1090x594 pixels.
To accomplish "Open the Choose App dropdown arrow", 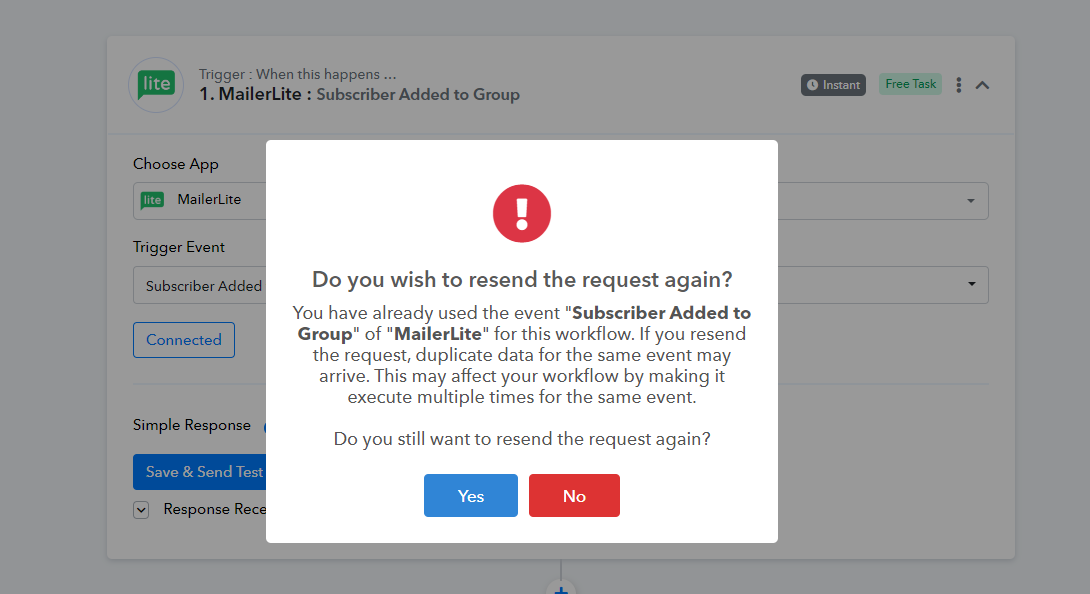I will click(971, 201).
